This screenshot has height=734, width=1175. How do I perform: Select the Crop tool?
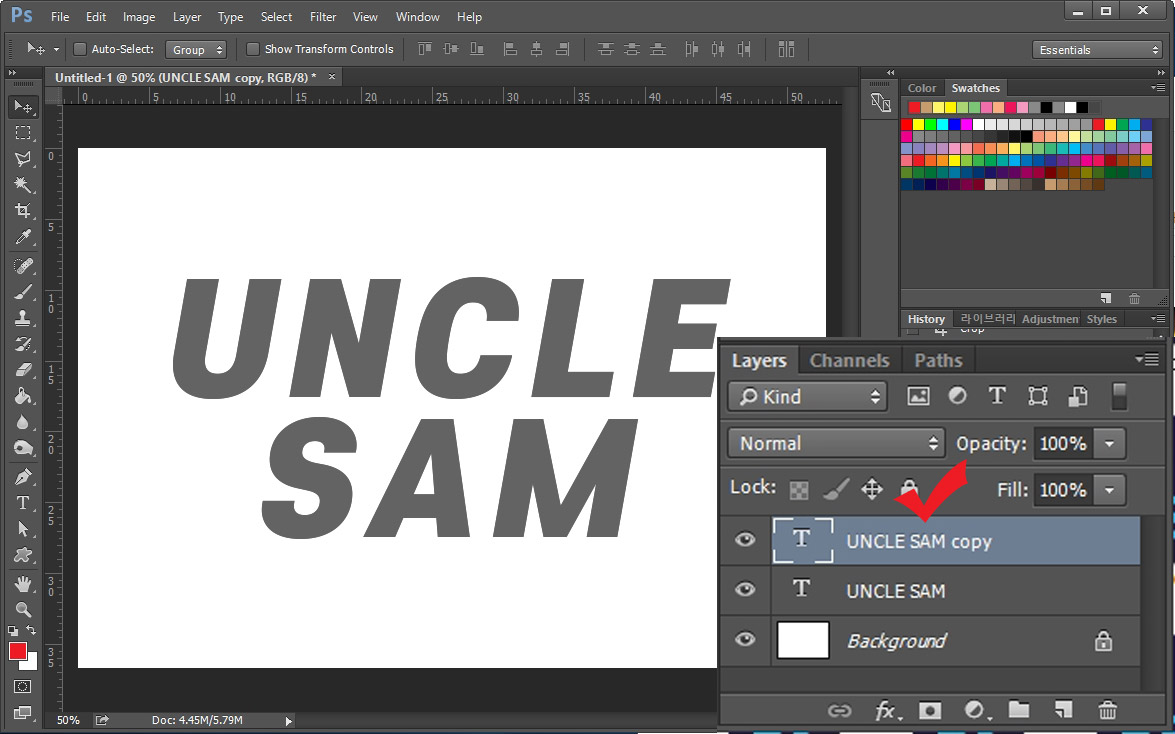[23, 211]
